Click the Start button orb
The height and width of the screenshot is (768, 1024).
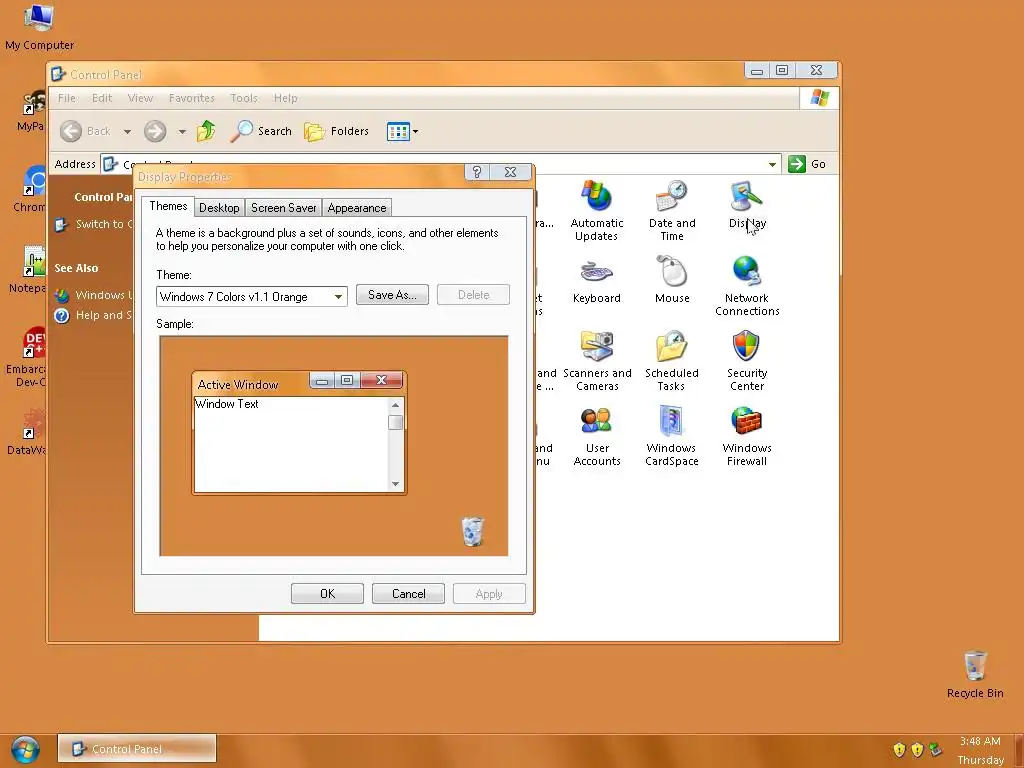click(x=25, y=750)
